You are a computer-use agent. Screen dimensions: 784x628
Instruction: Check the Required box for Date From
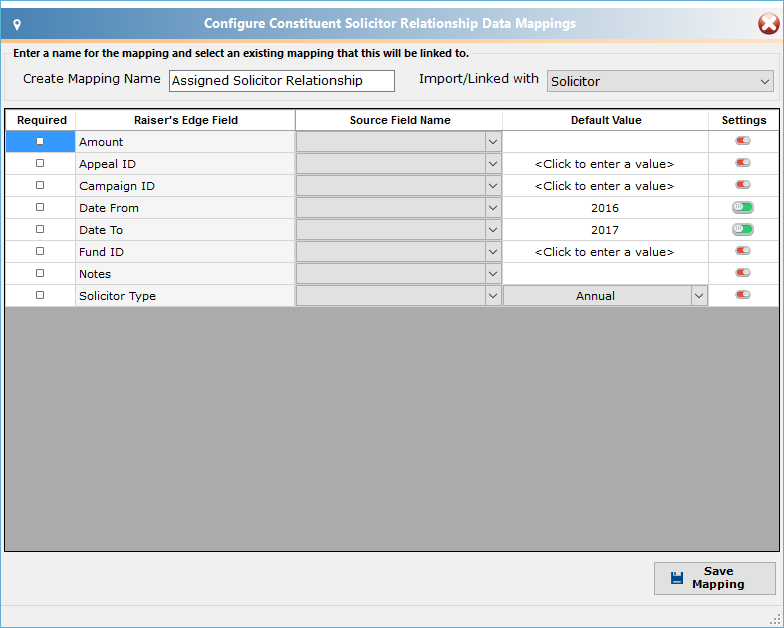40,208
